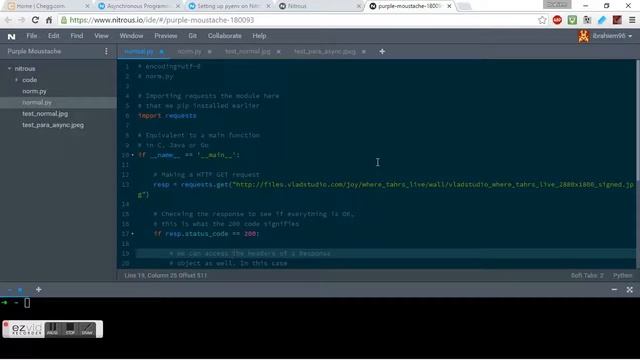This screenshot has height=360, width=640.
Task: Open test_normal.jpg in the file tree
Action: [45, 114]
